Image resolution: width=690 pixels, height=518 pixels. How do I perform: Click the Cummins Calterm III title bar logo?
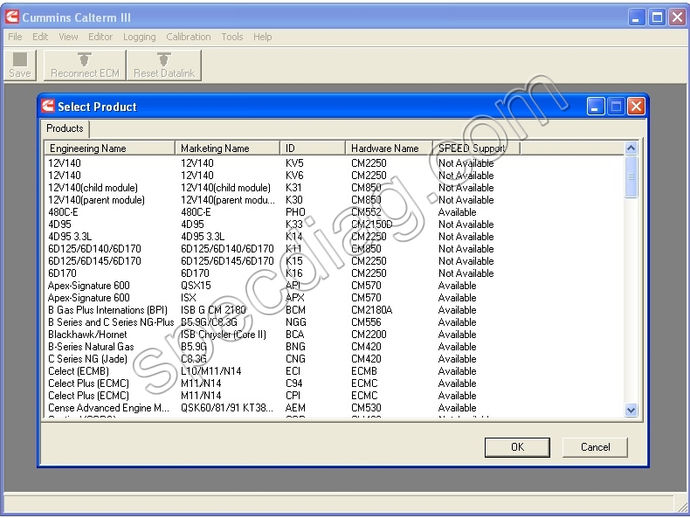[x=12, y=17]
